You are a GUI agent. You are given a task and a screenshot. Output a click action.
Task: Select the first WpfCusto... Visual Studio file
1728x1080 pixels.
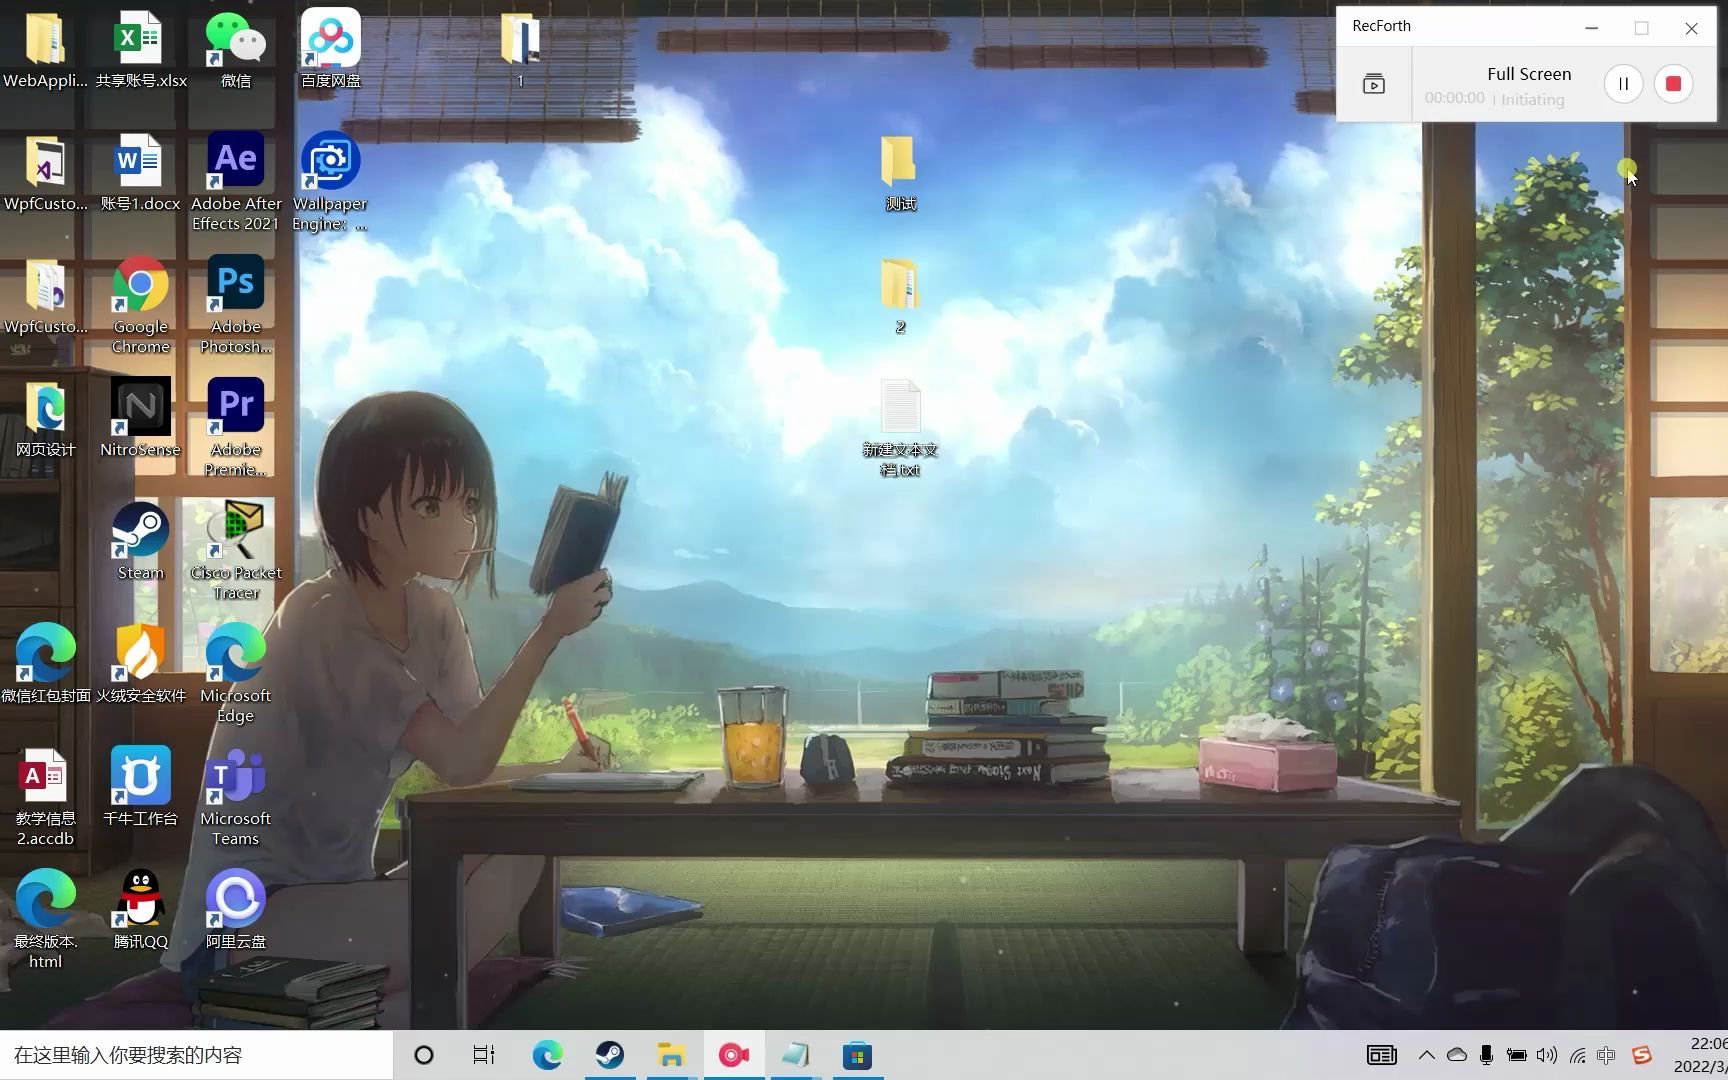pyautogui.click(x=45, y=173)
